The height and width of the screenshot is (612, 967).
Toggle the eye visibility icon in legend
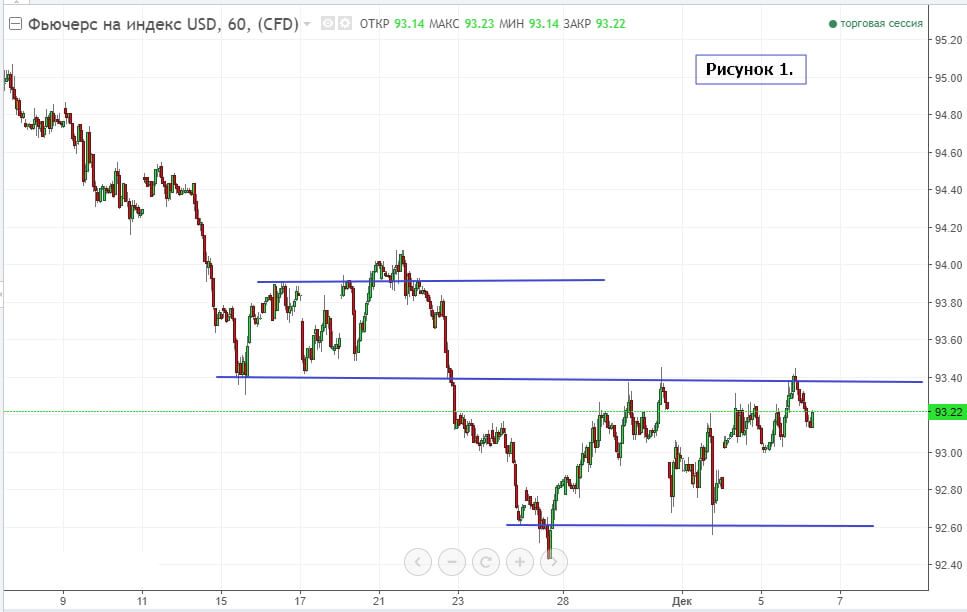coord(328,24)
